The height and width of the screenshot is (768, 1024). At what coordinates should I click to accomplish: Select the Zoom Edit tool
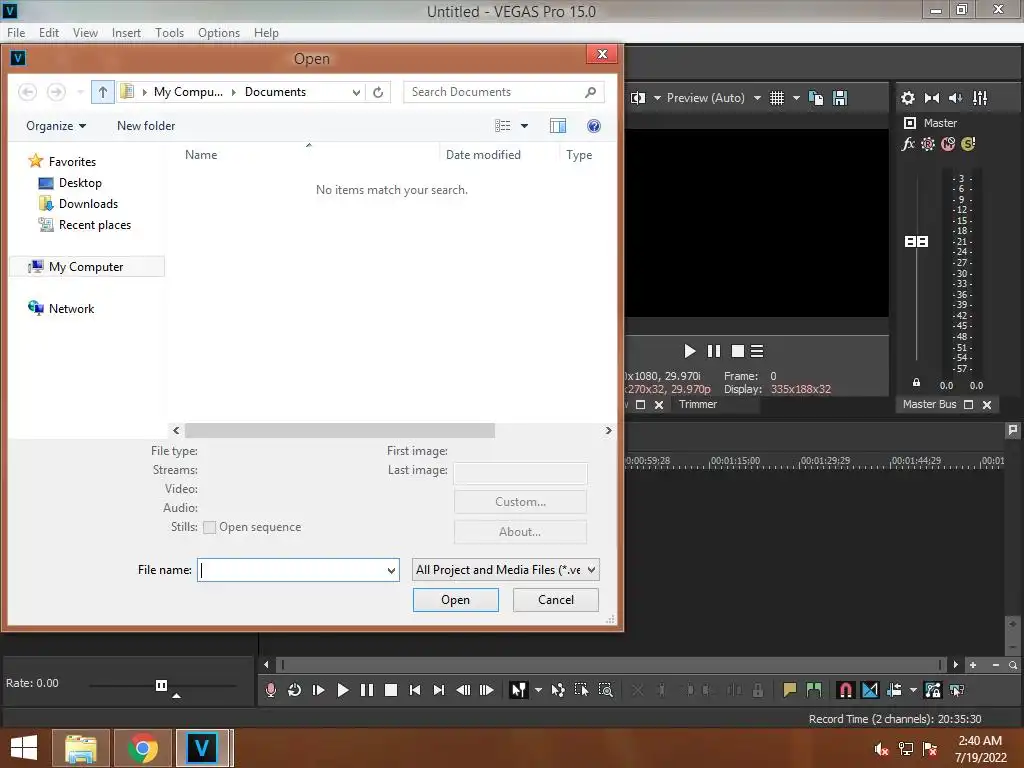(x=605, y=690)
